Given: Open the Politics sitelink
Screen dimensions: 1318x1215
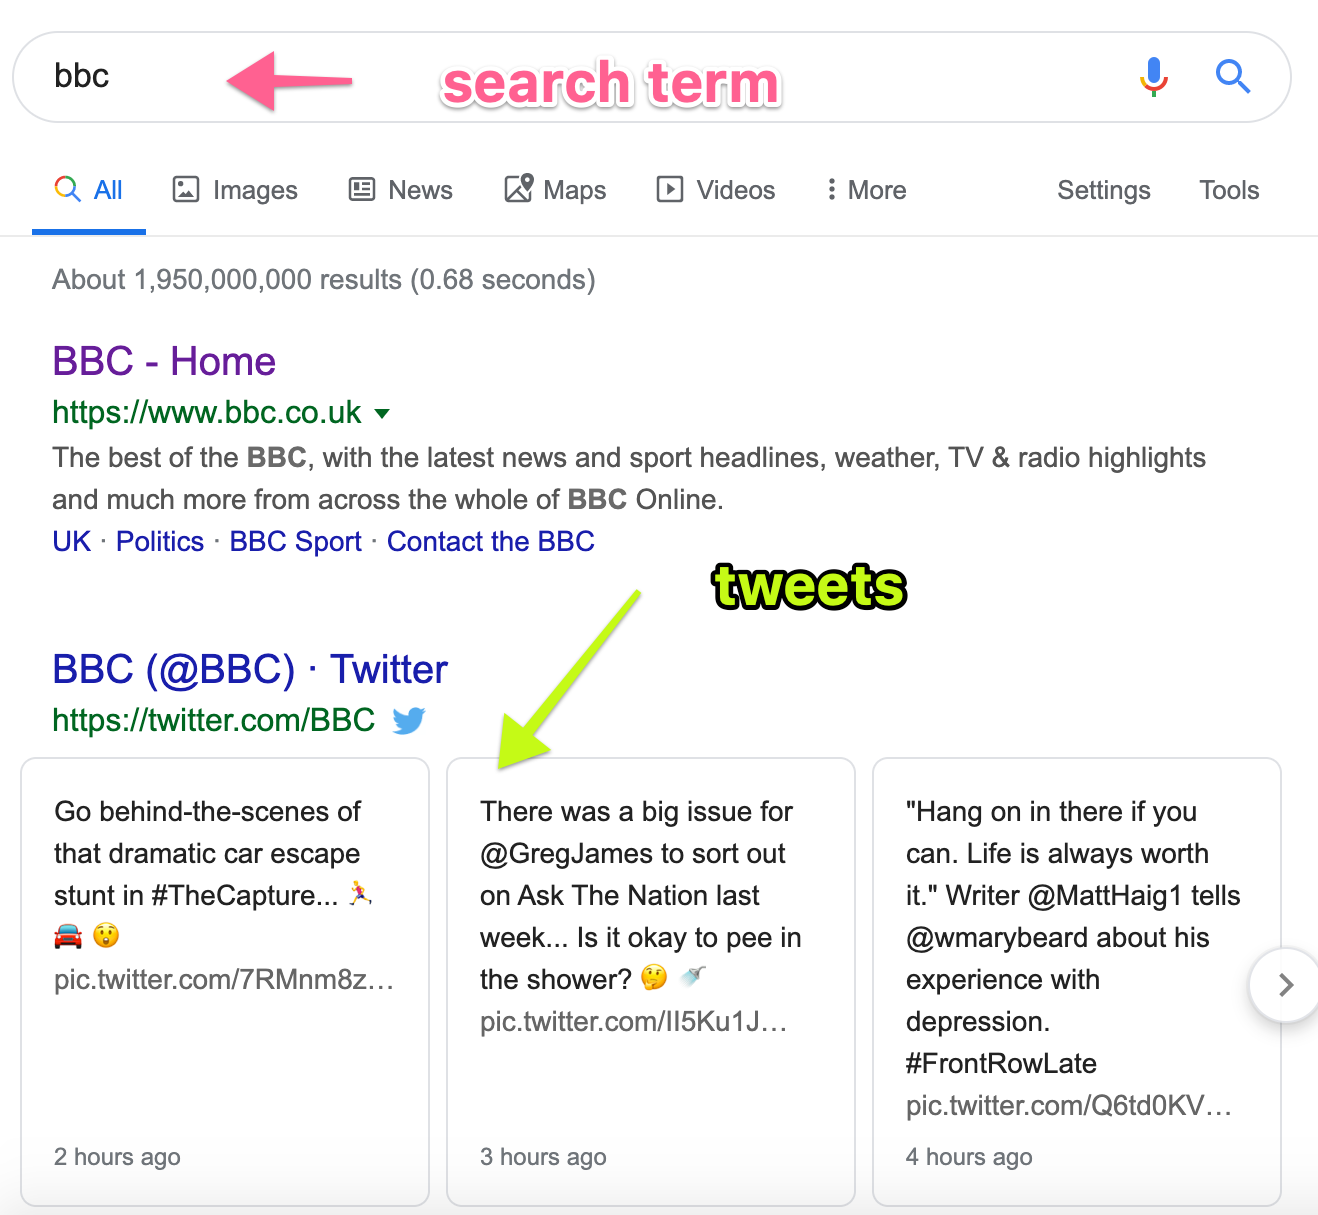Looking at the screenshot, I should pos(160,541).
